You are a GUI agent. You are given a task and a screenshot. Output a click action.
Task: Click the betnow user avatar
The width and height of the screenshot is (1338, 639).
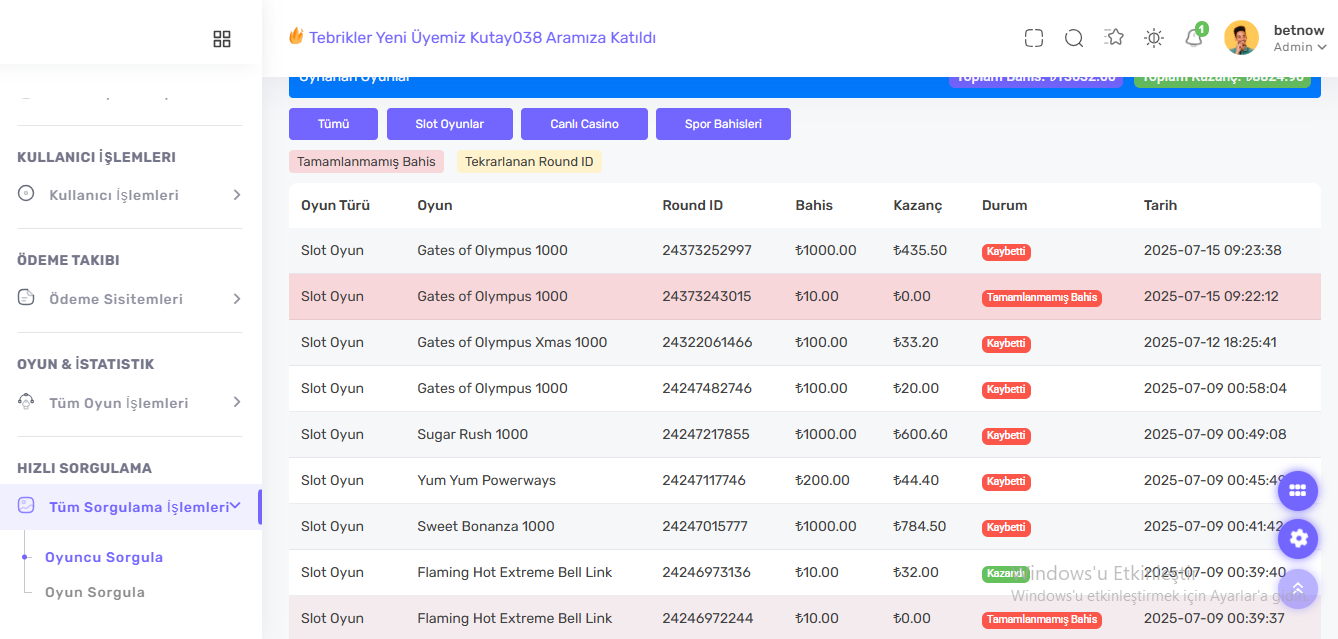click(x=1241, y=38)
